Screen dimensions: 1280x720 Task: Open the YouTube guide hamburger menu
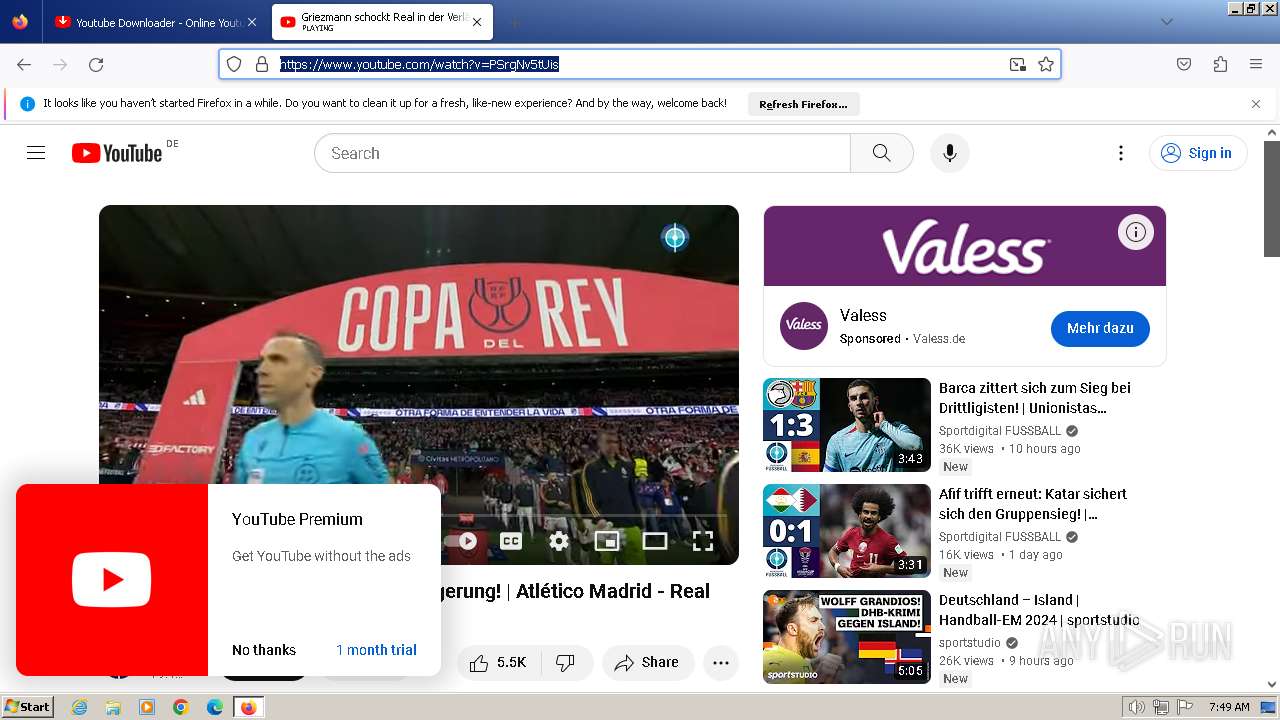tap(36, 153)
